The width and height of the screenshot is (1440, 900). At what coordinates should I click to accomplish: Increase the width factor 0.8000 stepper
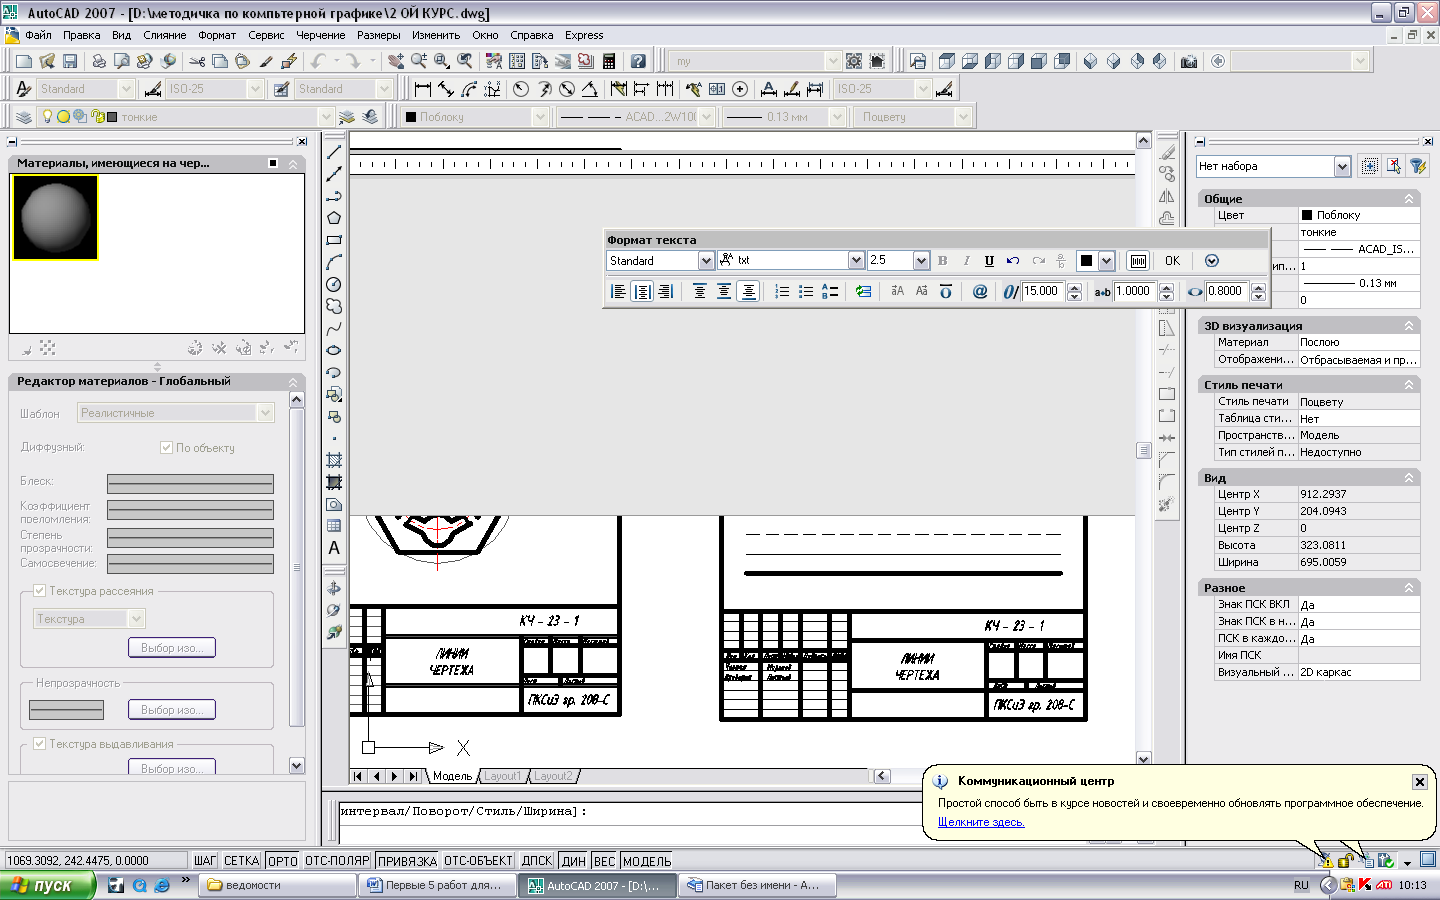tap(1259, 287)
